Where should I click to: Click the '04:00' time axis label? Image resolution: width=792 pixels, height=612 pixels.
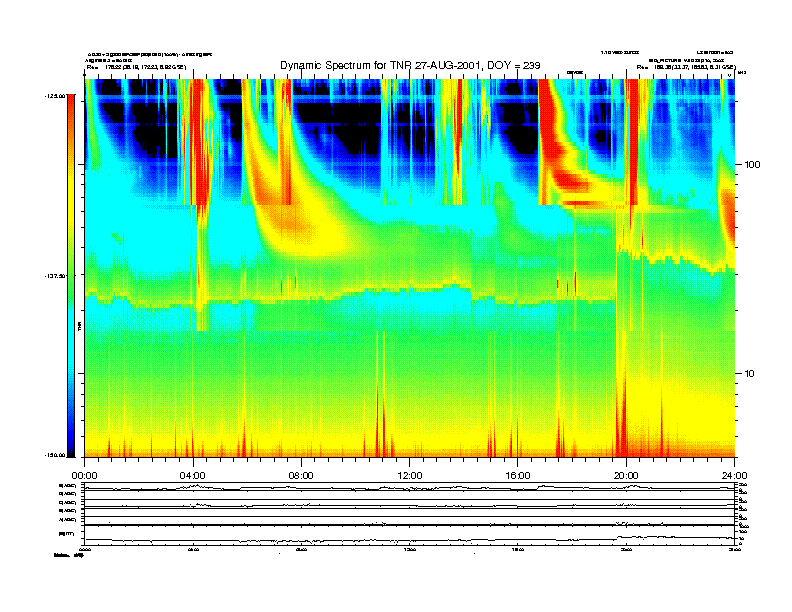193,476
